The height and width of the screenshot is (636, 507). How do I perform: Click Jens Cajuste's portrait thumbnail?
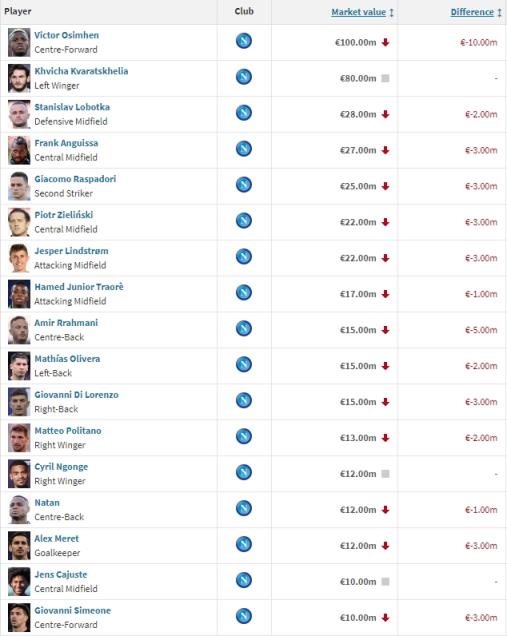(19, 582)
